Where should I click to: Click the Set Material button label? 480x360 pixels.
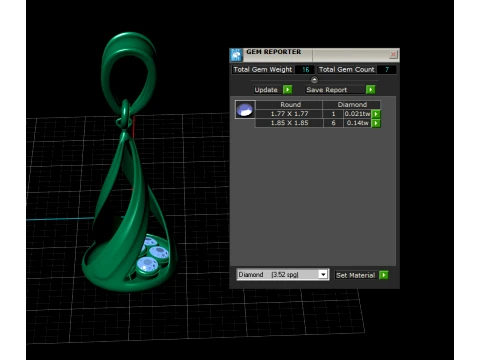355,275
